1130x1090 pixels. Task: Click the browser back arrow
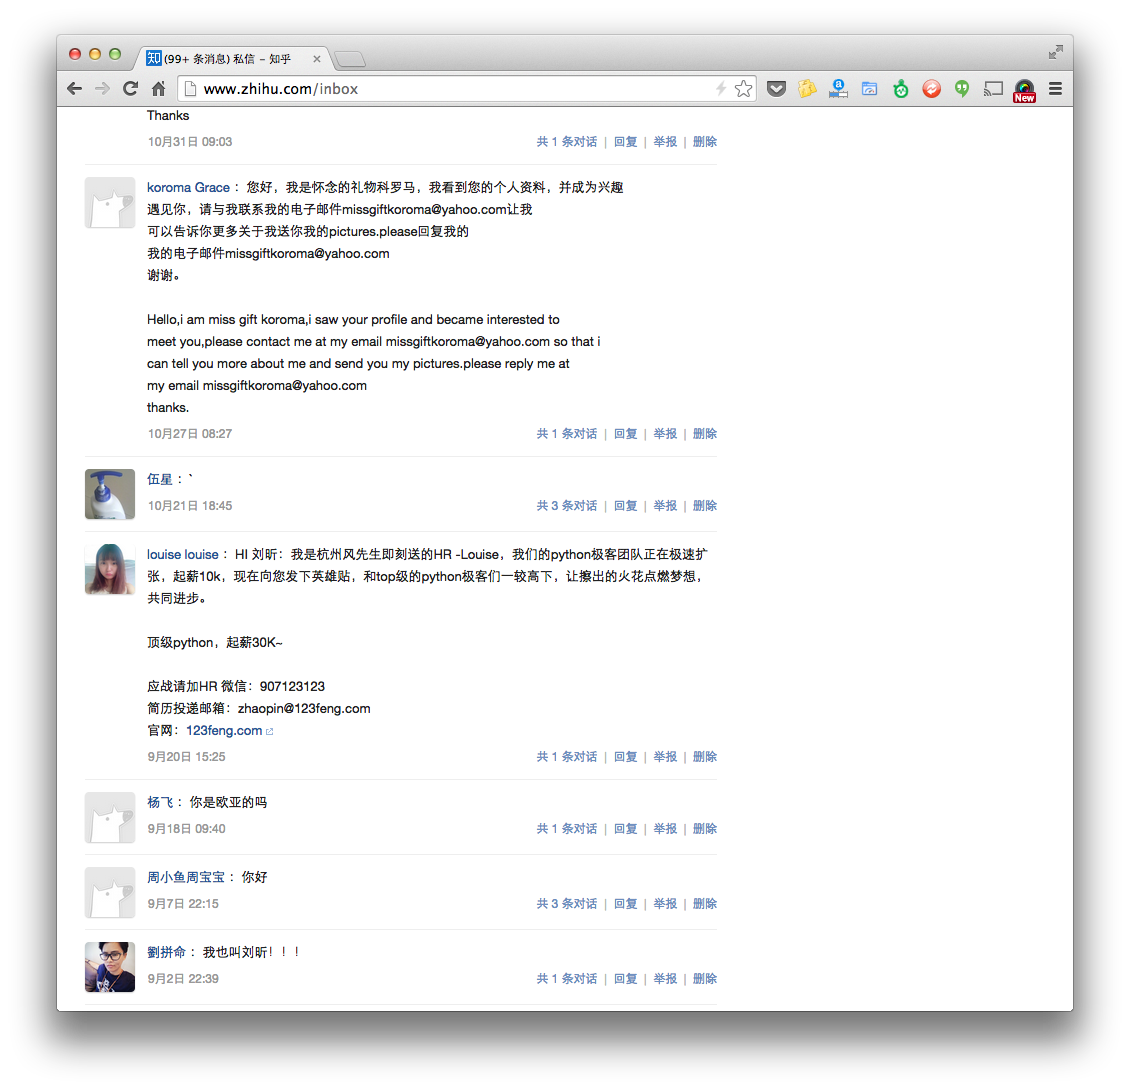75,89
